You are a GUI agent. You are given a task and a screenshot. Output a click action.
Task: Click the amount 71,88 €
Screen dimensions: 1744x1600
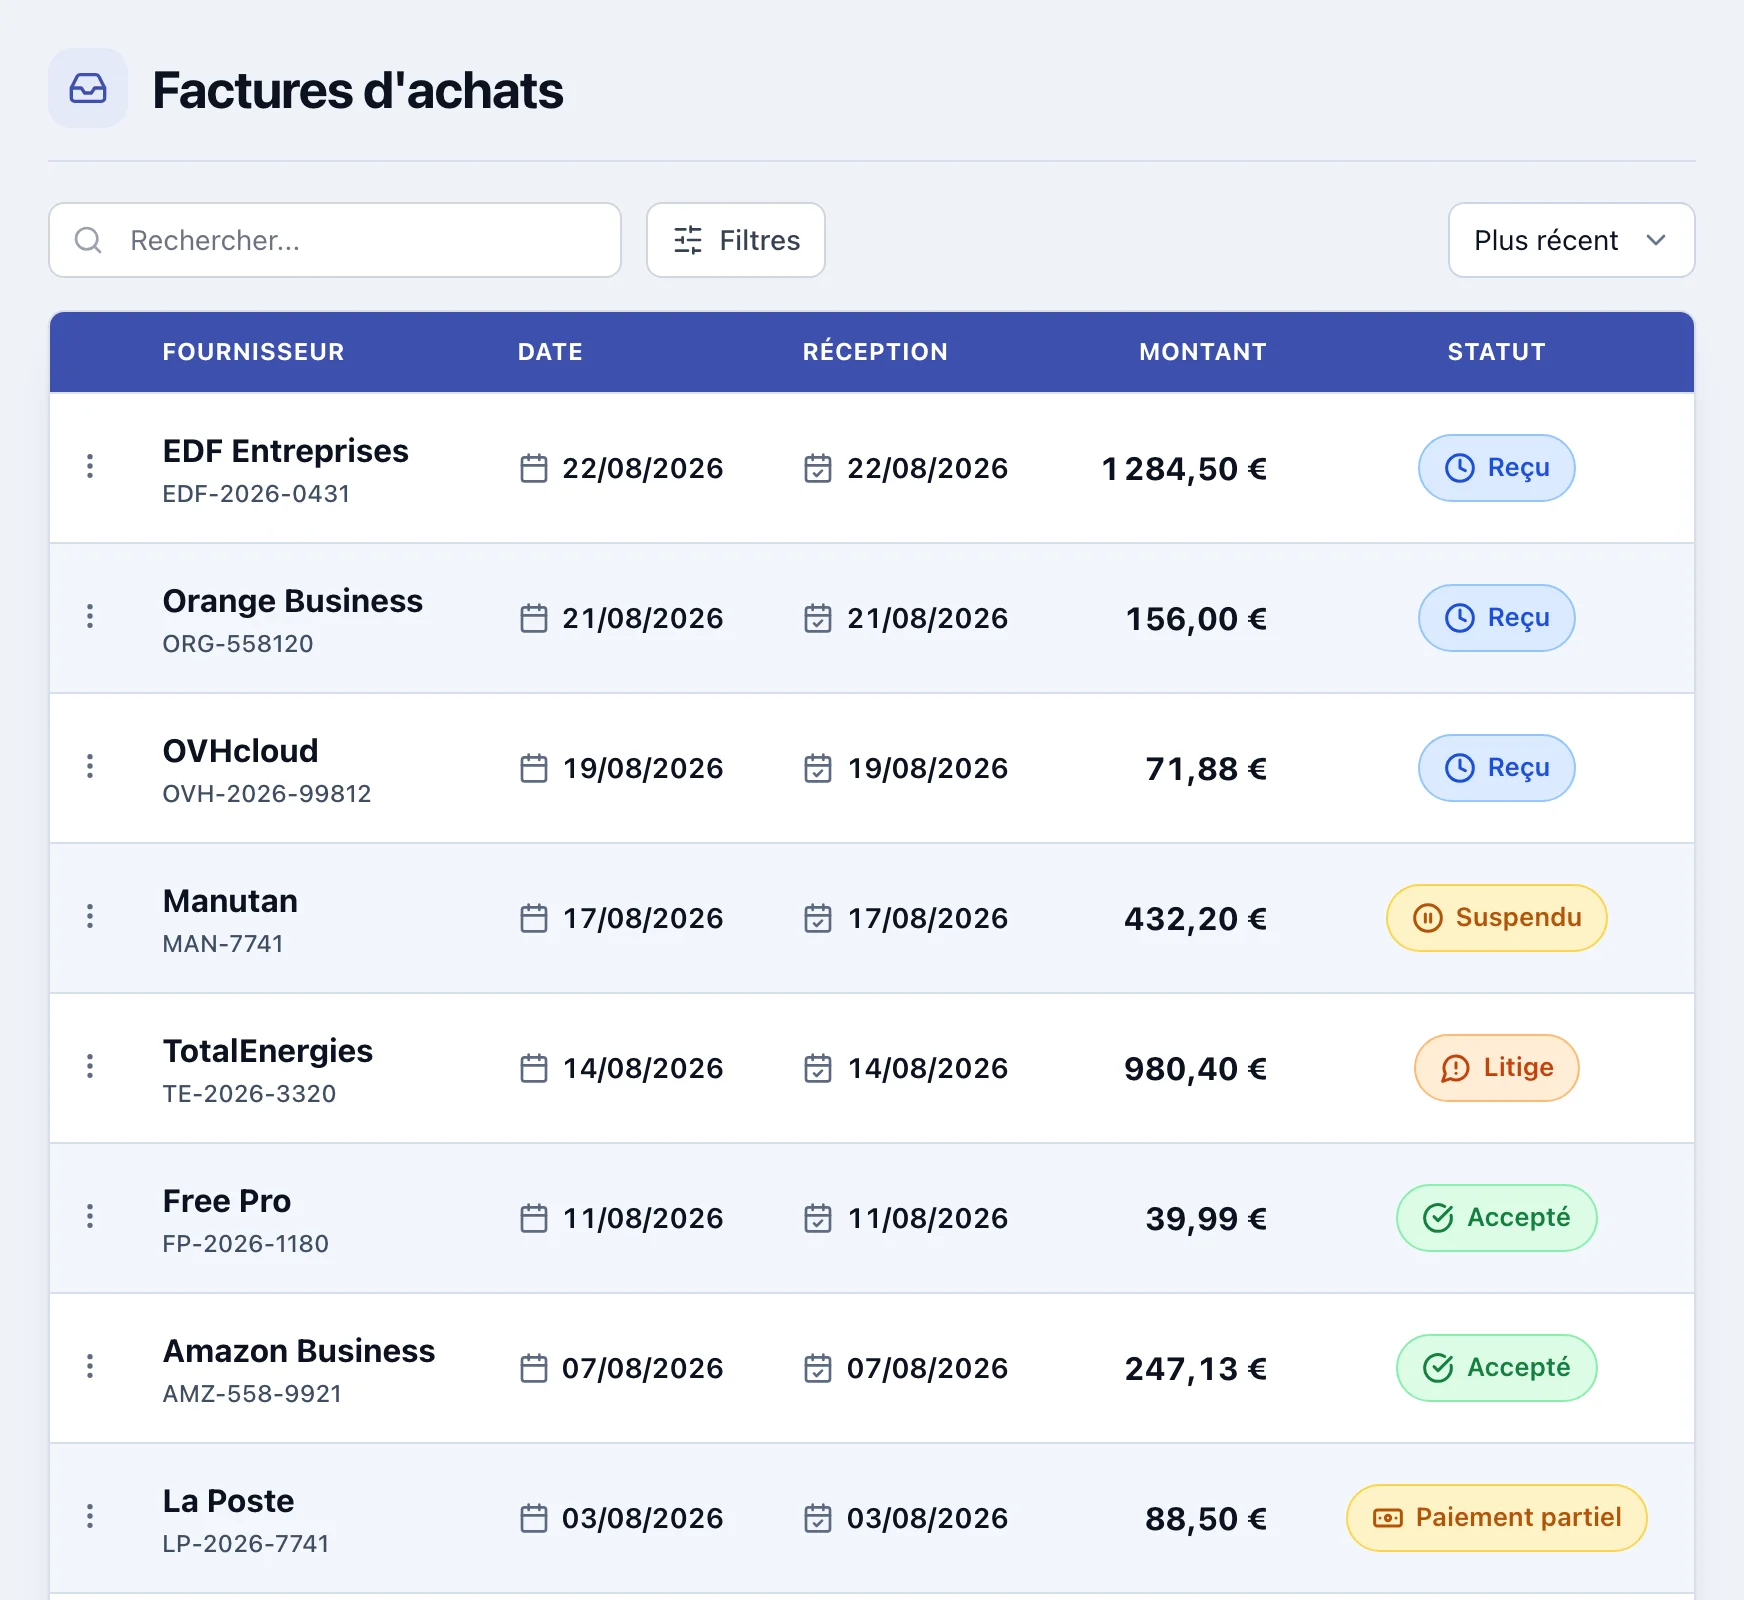(x=1206, y=769)
